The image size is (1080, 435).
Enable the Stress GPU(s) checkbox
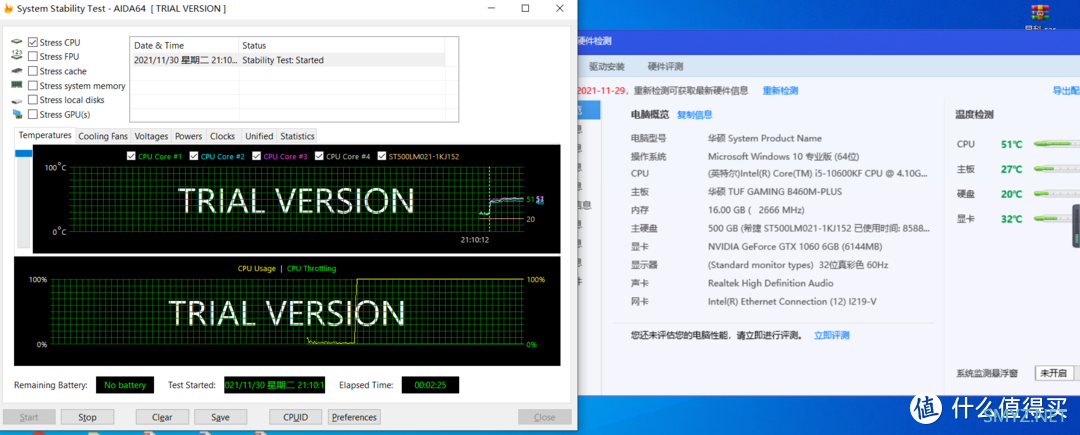pos(33,114)
